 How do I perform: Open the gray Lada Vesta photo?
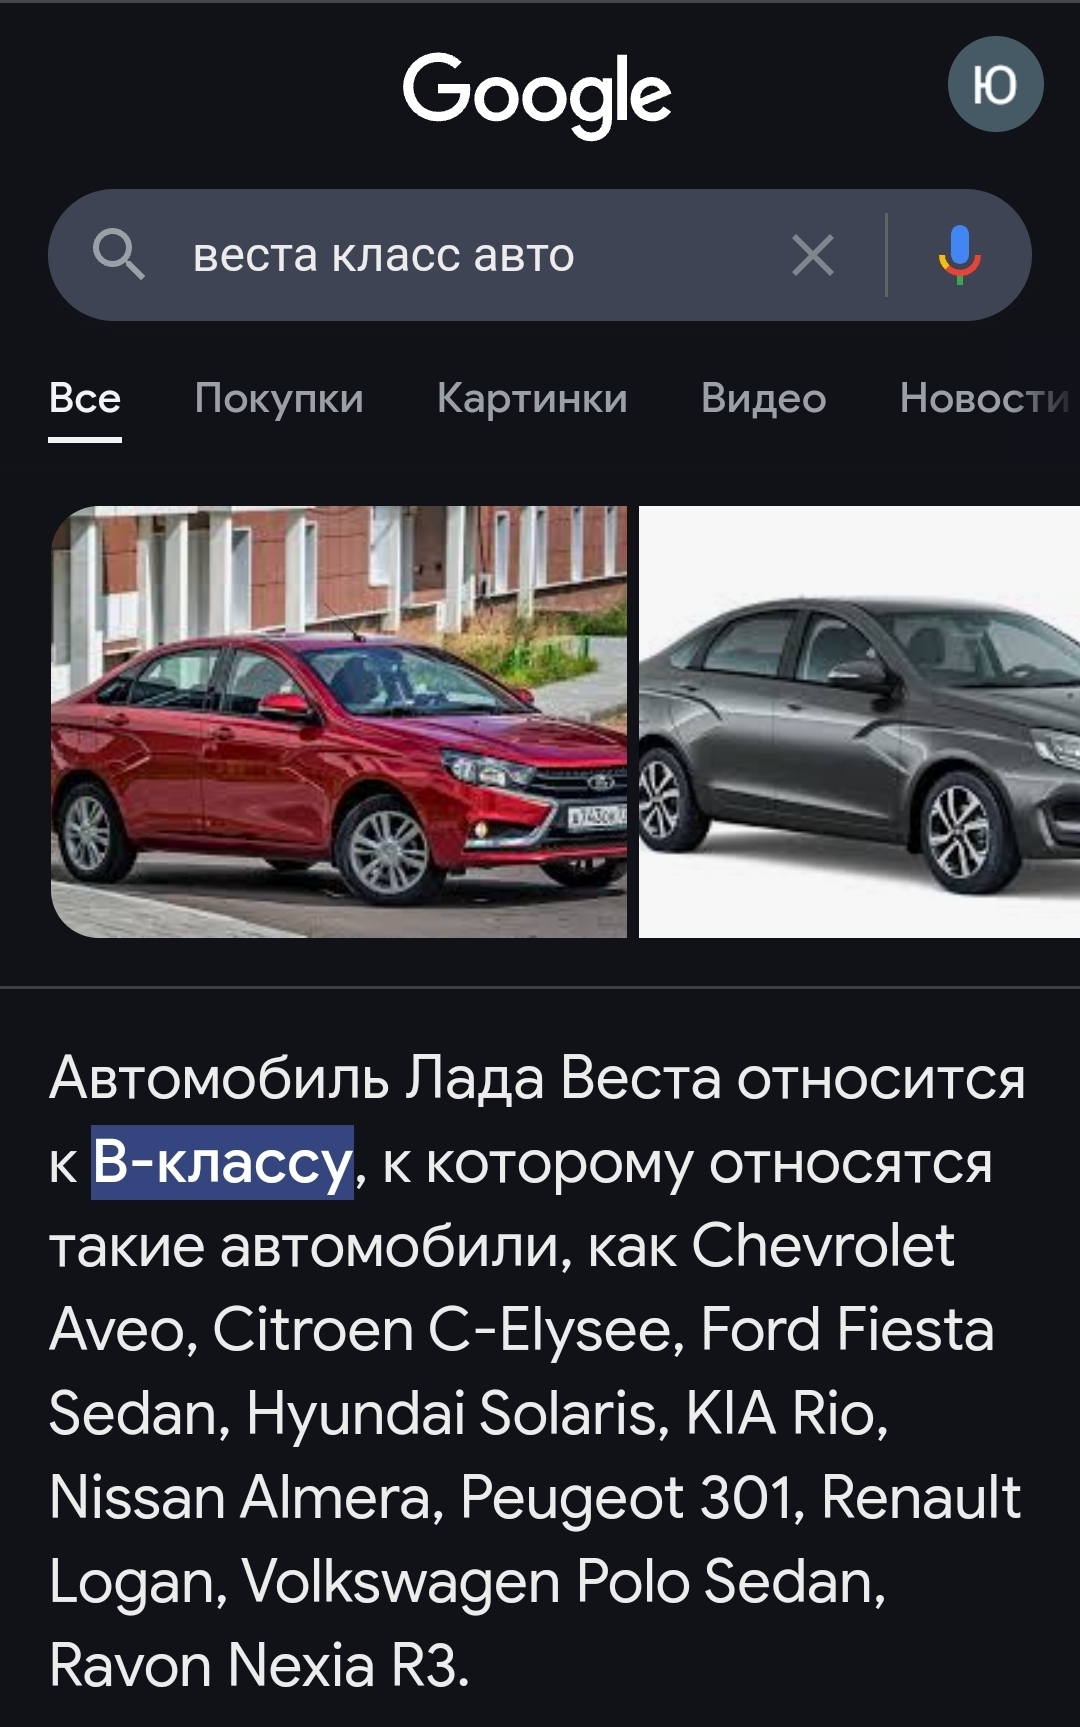pos(859,722)
